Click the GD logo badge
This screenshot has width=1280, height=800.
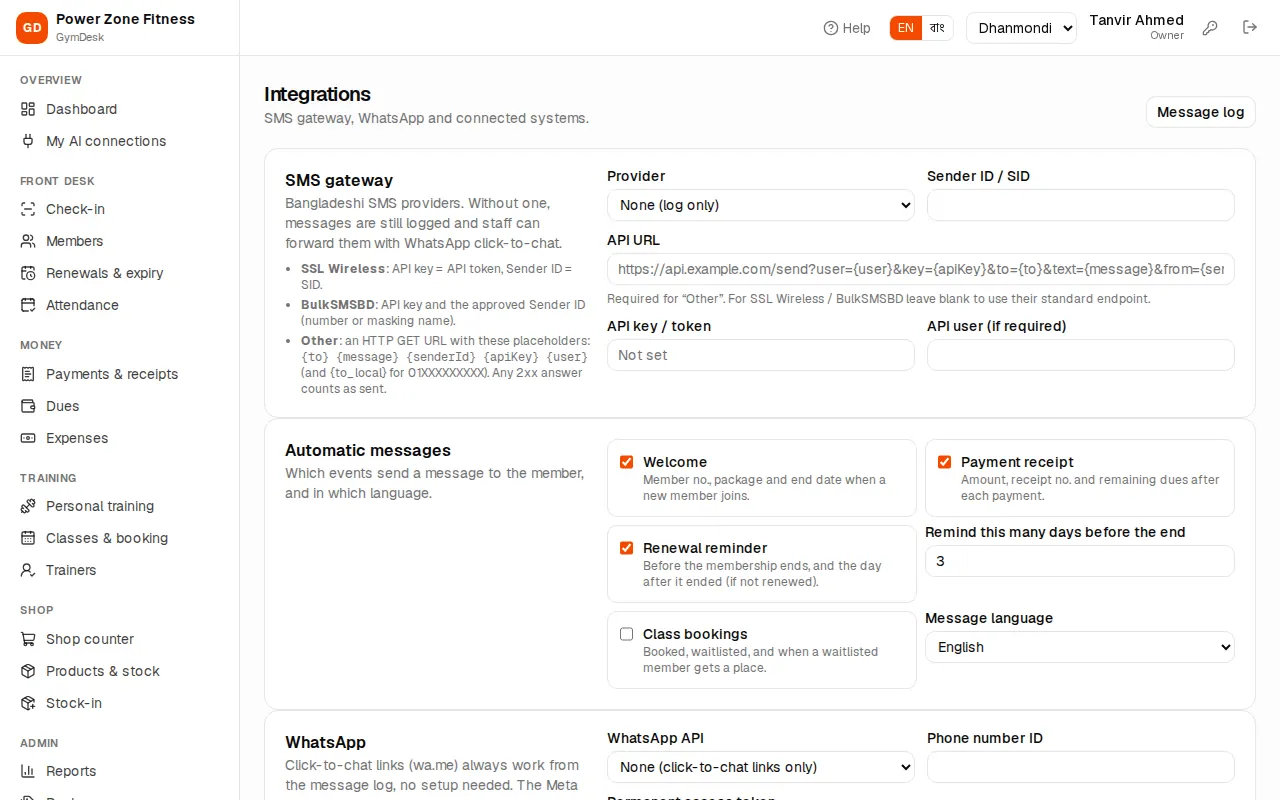click(32, 28)
